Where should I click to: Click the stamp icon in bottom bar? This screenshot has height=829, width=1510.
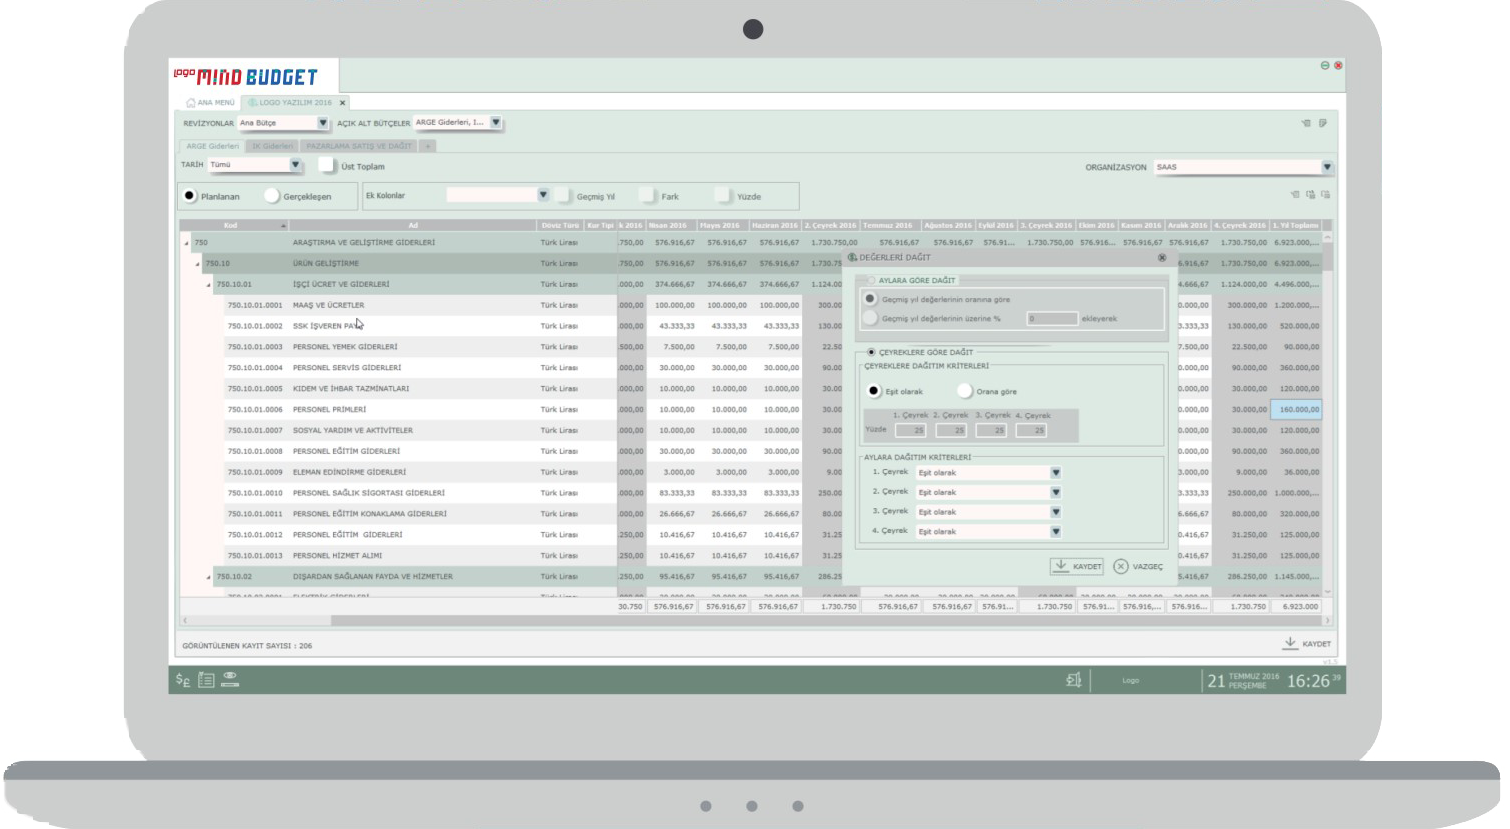click(230, 679)
